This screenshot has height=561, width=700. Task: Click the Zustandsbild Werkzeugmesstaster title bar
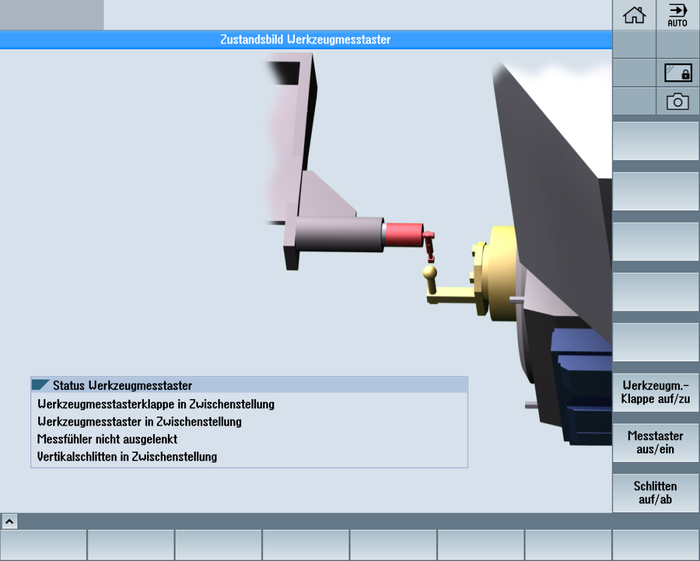click(305, 40)
